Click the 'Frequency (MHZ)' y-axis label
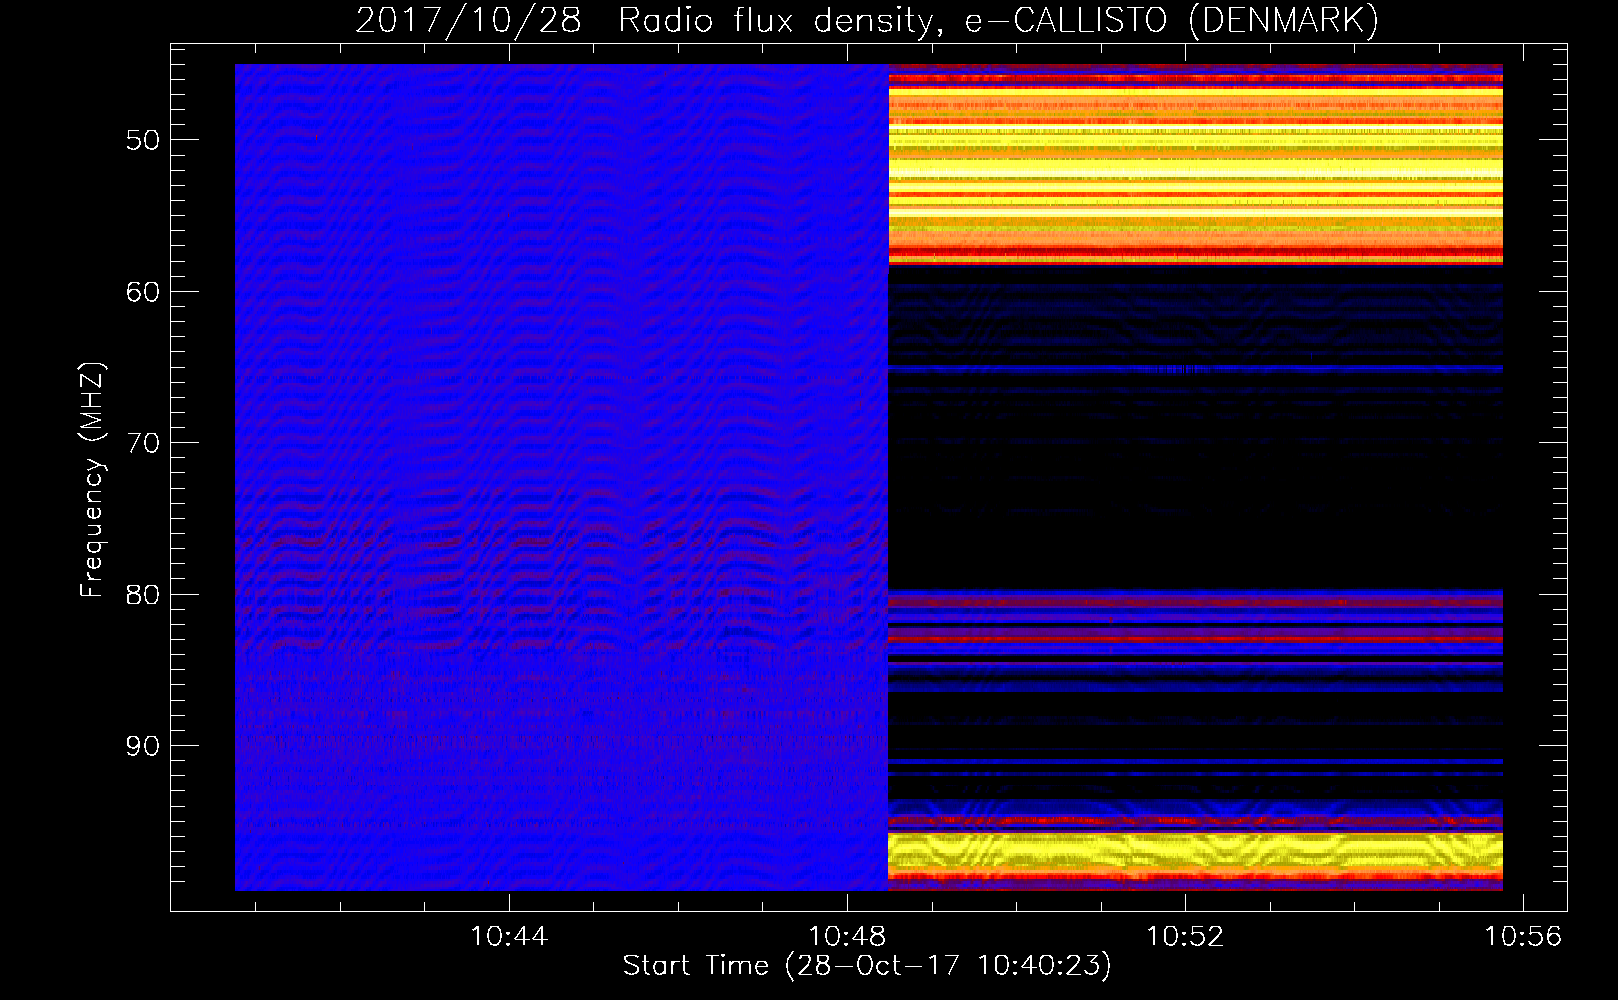The image size is (1618, 1000). (x=92, y=479)
